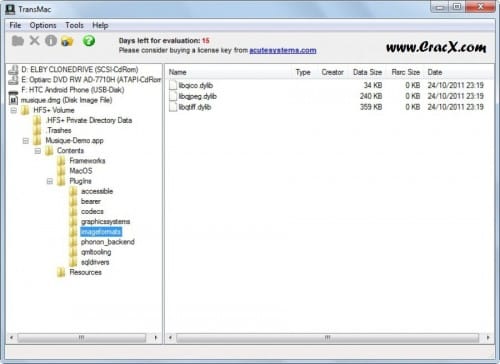Sort by the Creator column header

click(333, 72)
